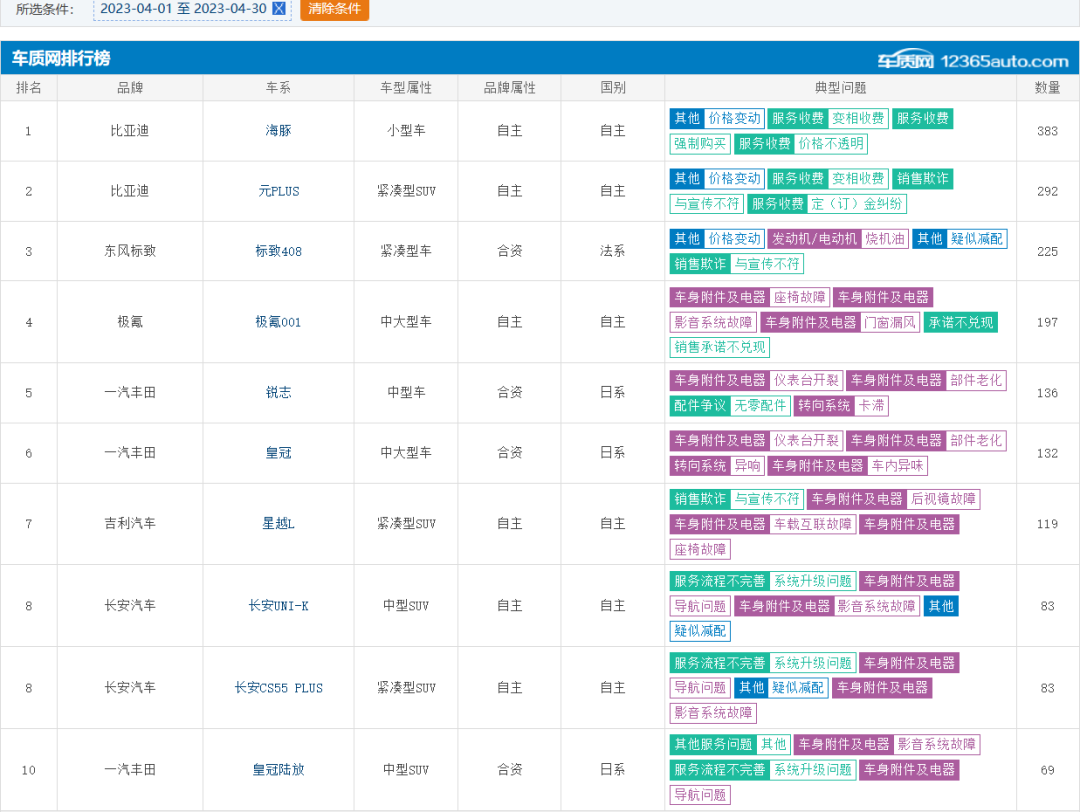Click the 车系 column header
This screenshot has width=1080, height=812.
click(x=278, y=87)
